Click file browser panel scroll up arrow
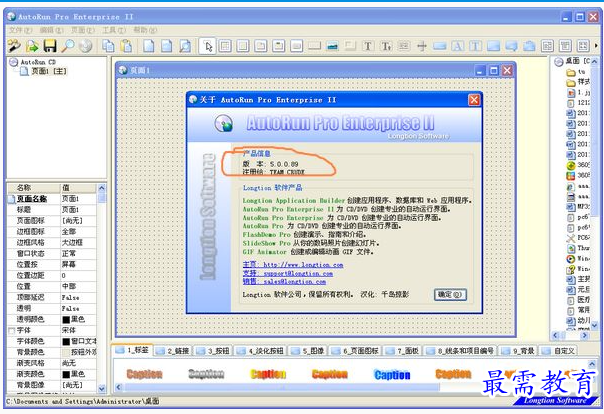 (594, 62)
